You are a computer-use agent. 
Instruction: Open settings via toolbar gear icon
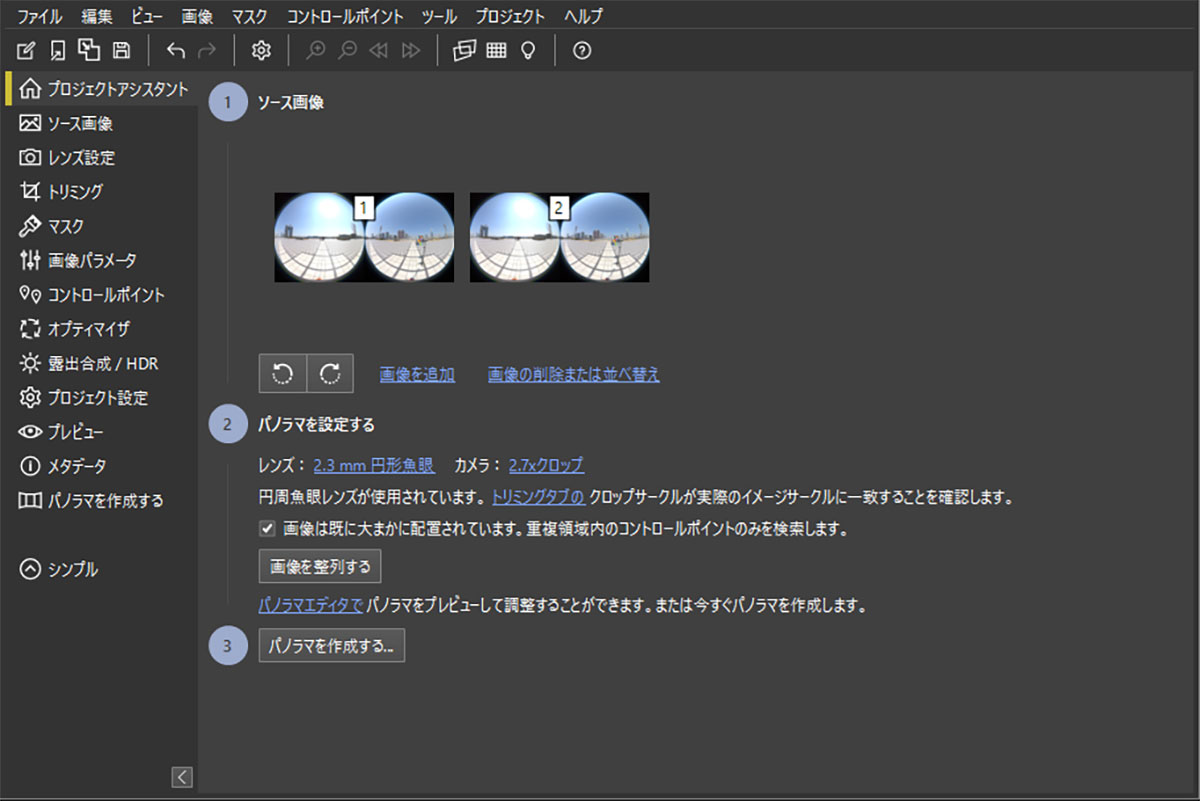pyautogui.click(x=261, y=51)
